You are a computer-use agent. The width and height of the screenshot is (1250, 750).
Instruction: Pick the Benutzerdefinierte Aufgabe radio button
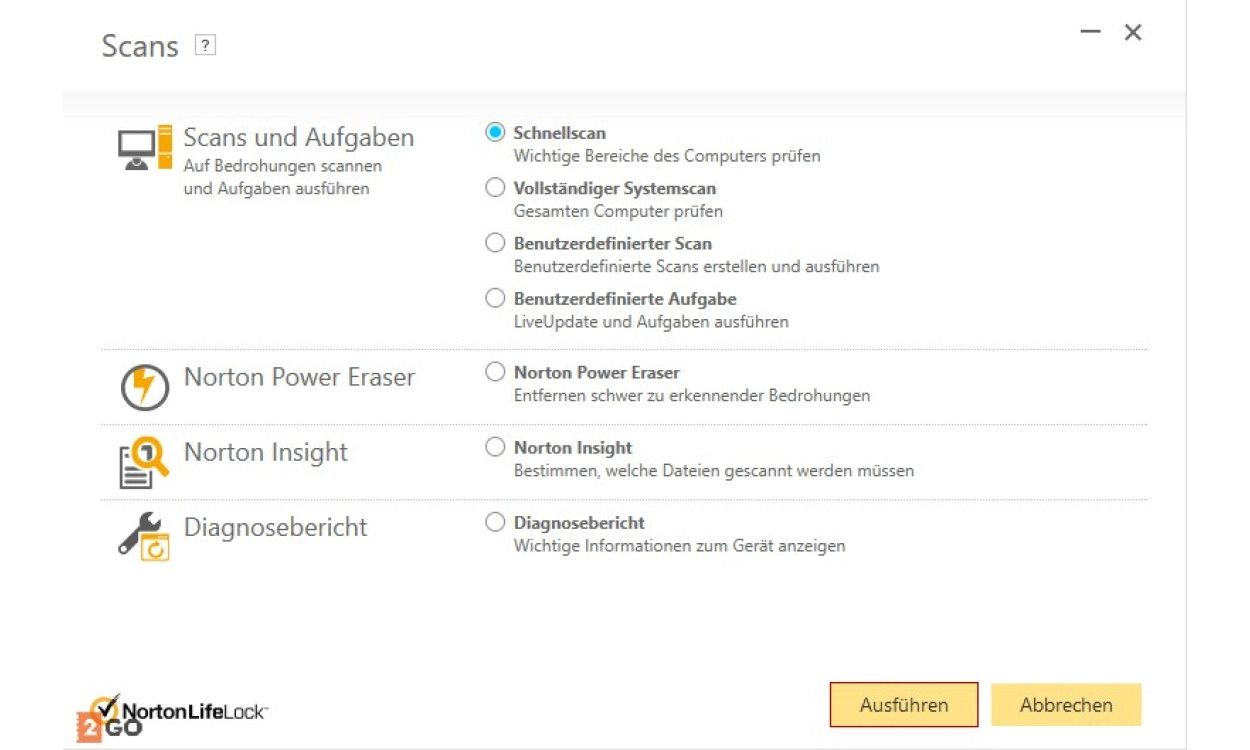tap(495, 298)
